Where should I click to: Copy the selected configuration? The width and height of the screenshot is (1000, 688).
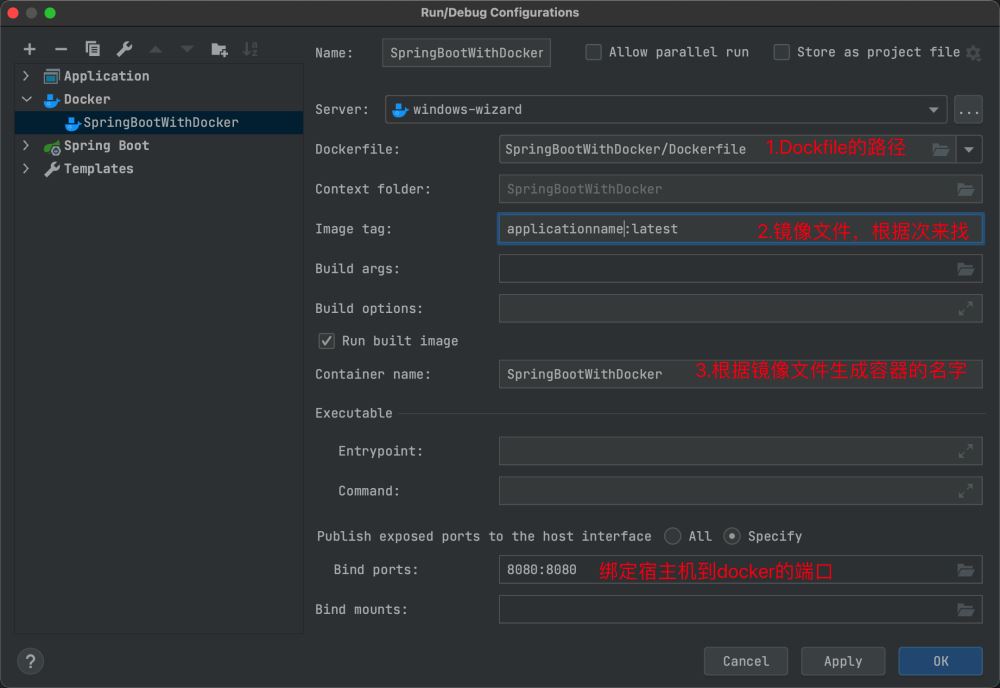pyautogui.click(x=92, y=49)
